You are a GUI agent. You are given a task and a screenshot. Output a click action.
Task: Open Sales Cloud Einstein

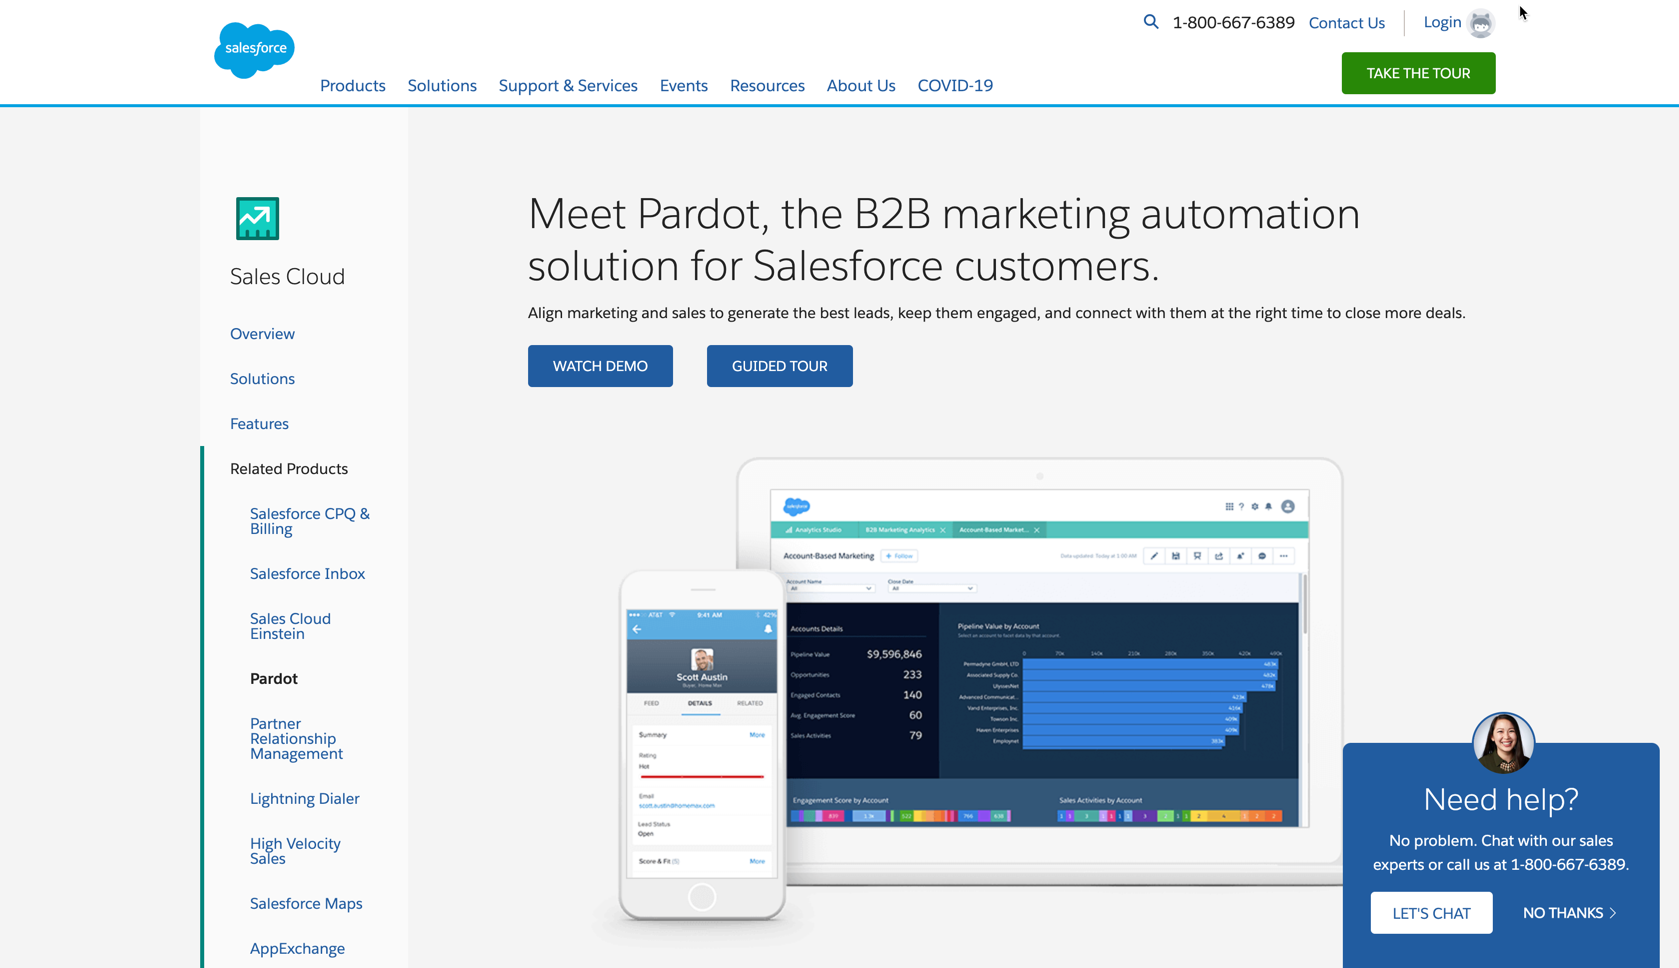tap(290, 626)
